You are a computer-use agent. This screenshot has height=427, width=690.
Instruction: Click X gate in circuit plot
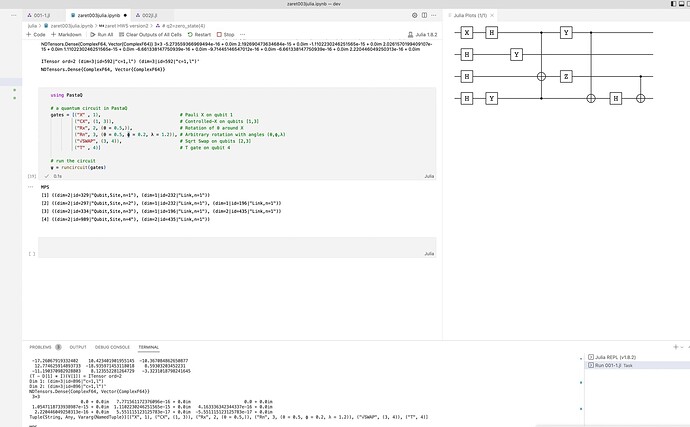(x=466, y=32)
